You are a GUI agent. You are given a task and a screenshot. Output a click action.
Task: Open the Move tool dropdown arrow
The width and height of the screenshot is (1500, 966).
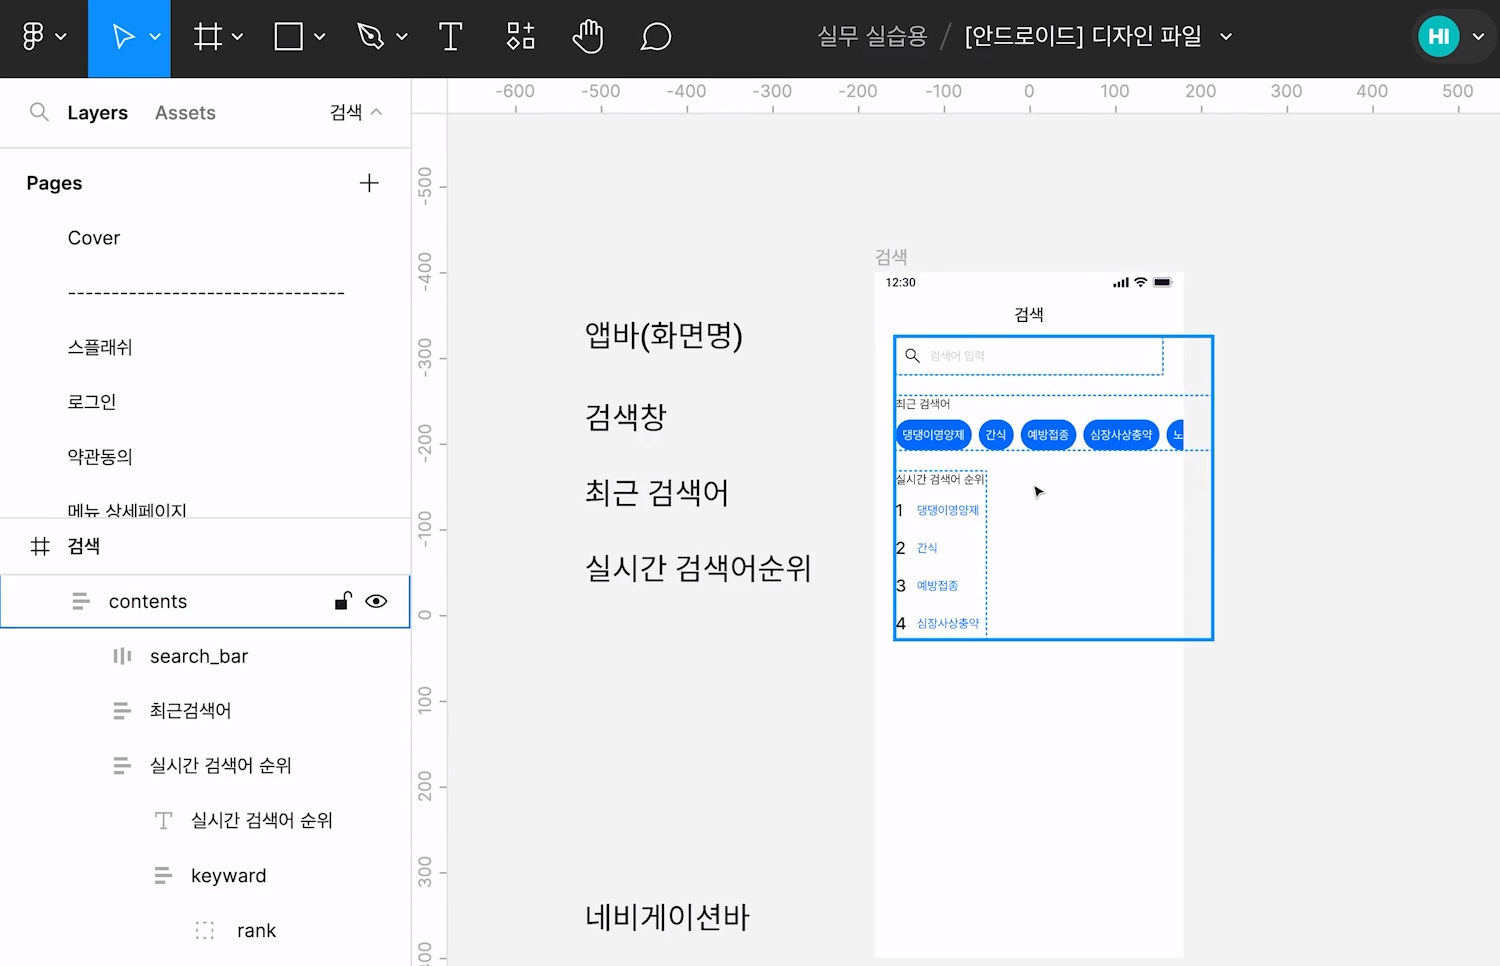(155, 37)
